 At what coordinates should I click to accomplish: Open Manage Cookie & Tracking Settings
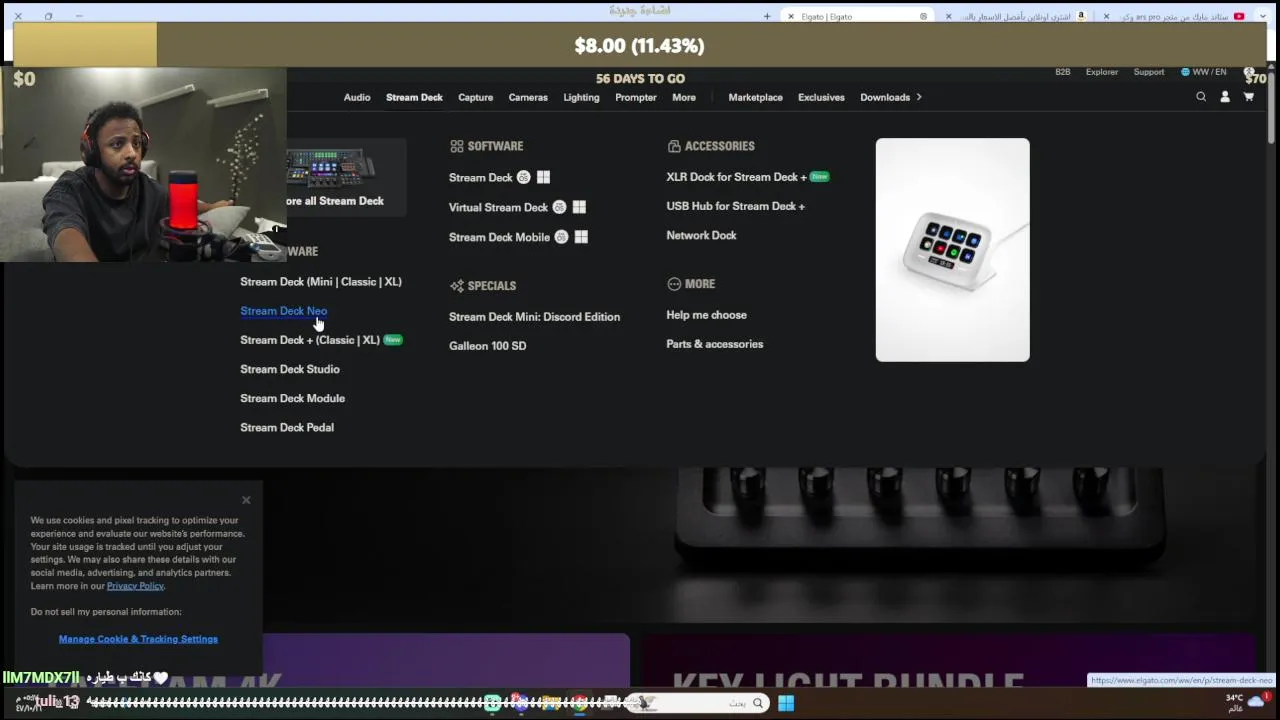coord(138,639)
